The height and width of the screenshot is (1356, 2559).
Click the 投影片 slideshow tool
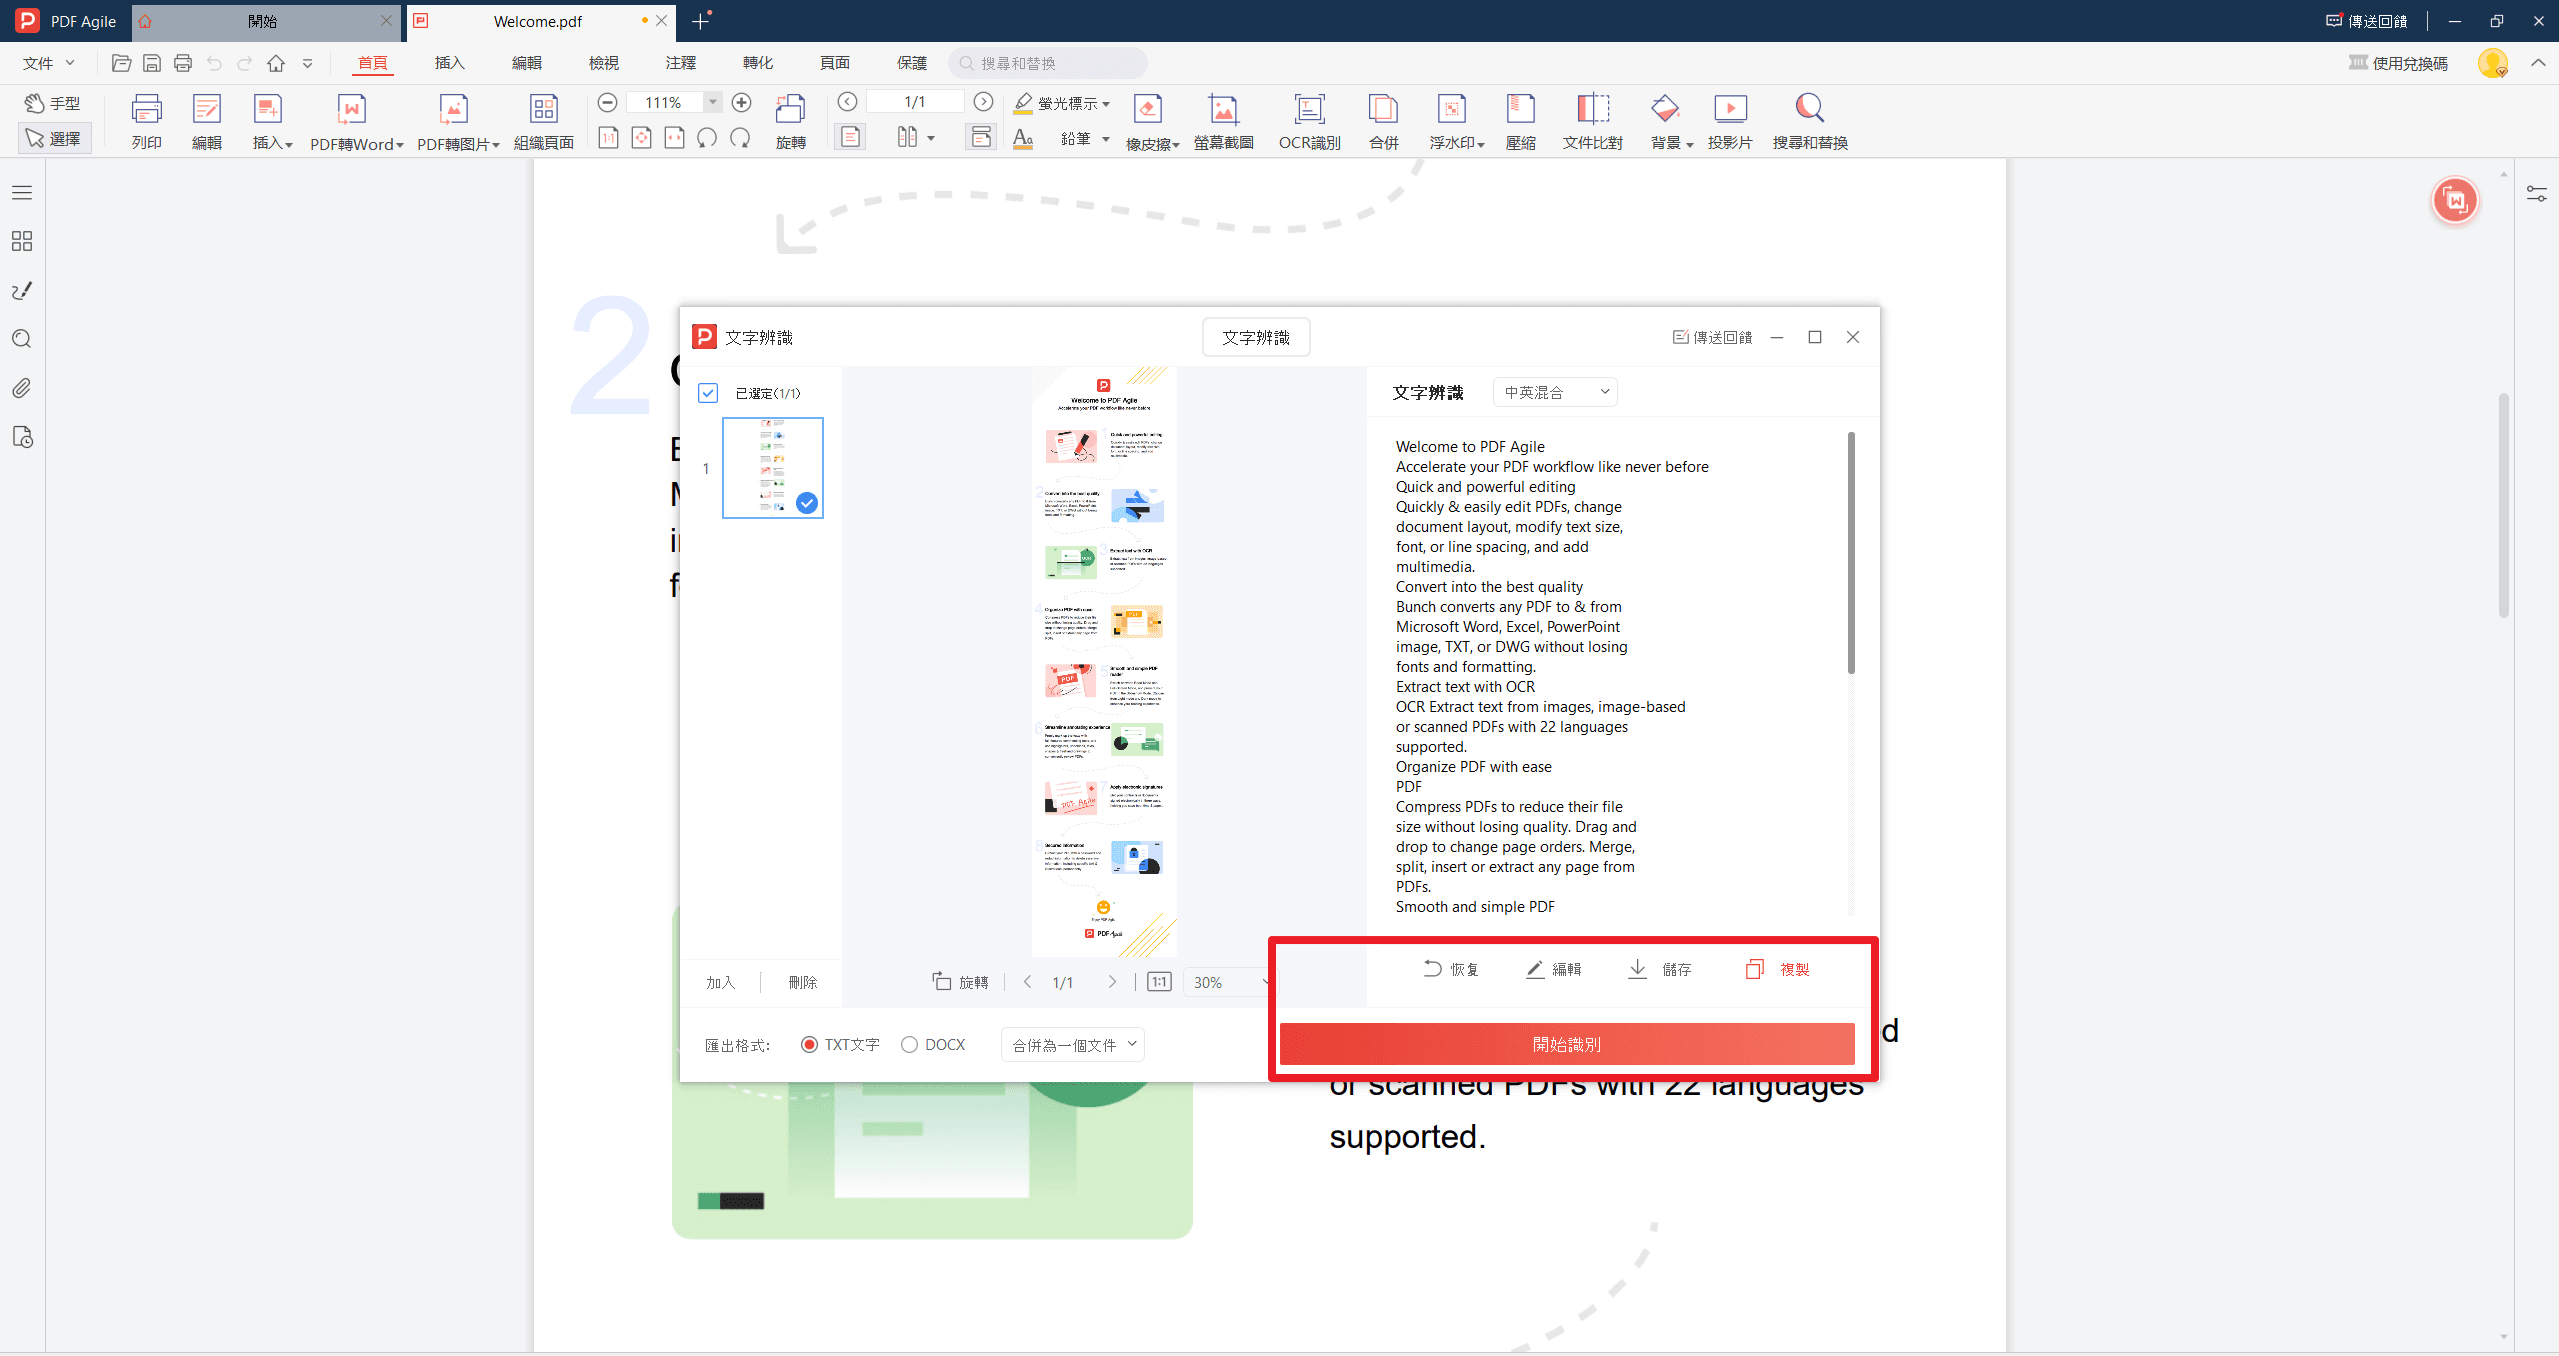[x=1729, y=121]
